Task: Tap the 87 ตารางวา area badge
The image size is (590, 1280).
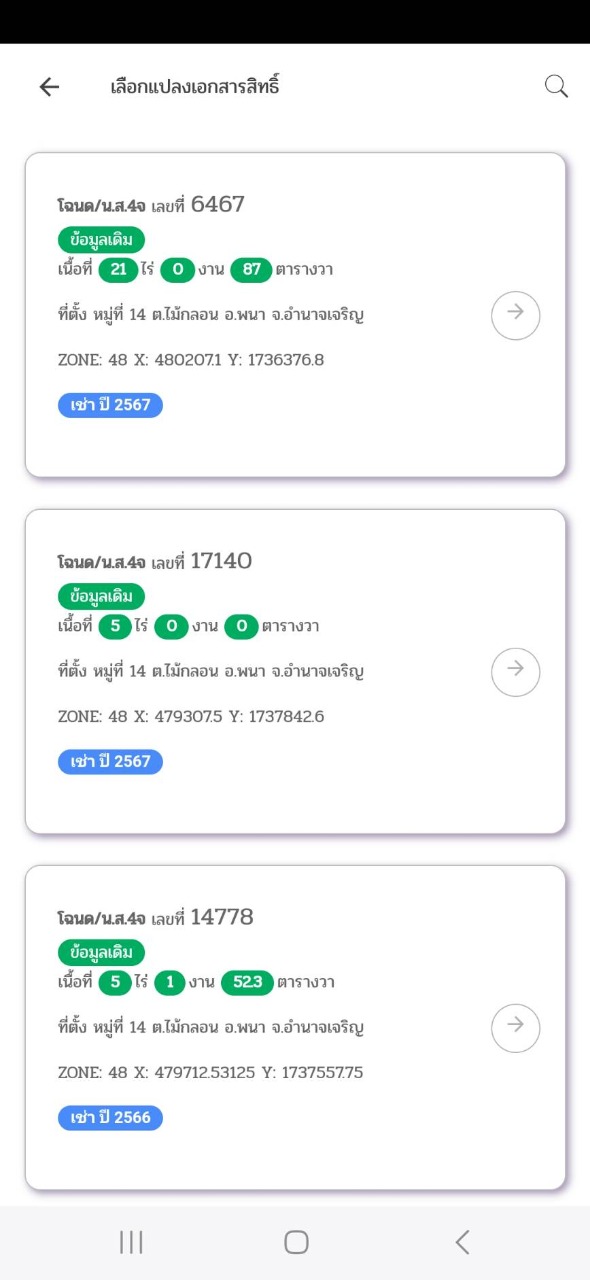Action: tap(251, 270)
